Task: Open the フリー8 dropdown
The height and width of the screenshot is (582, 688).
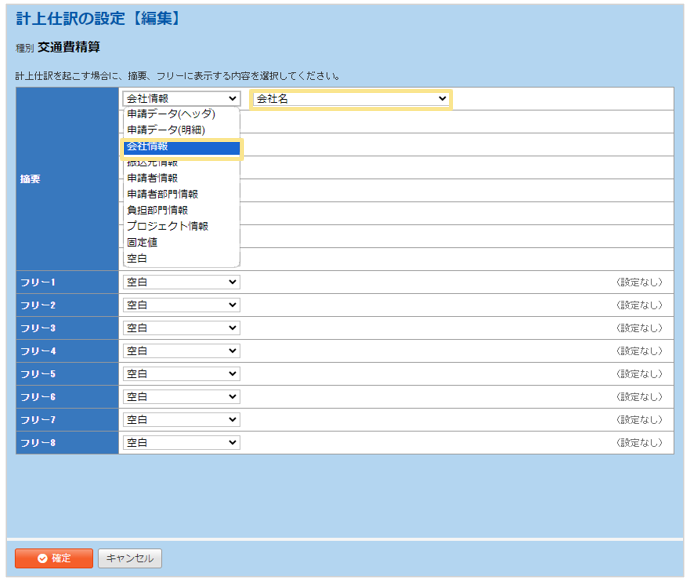Action: click(181, 443)
